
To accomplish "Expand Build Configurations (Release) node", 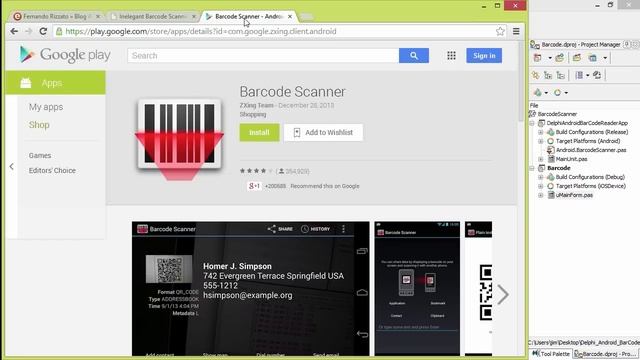I will click(540, 132).
